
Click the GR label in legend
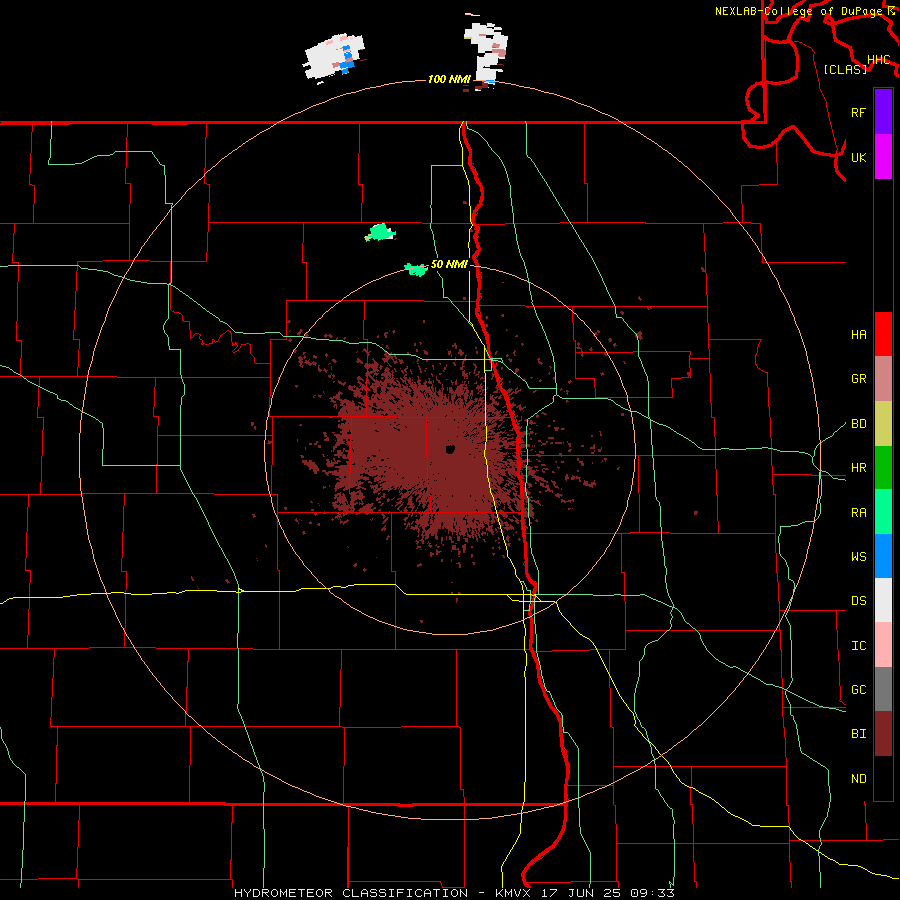tap(858, 379)
